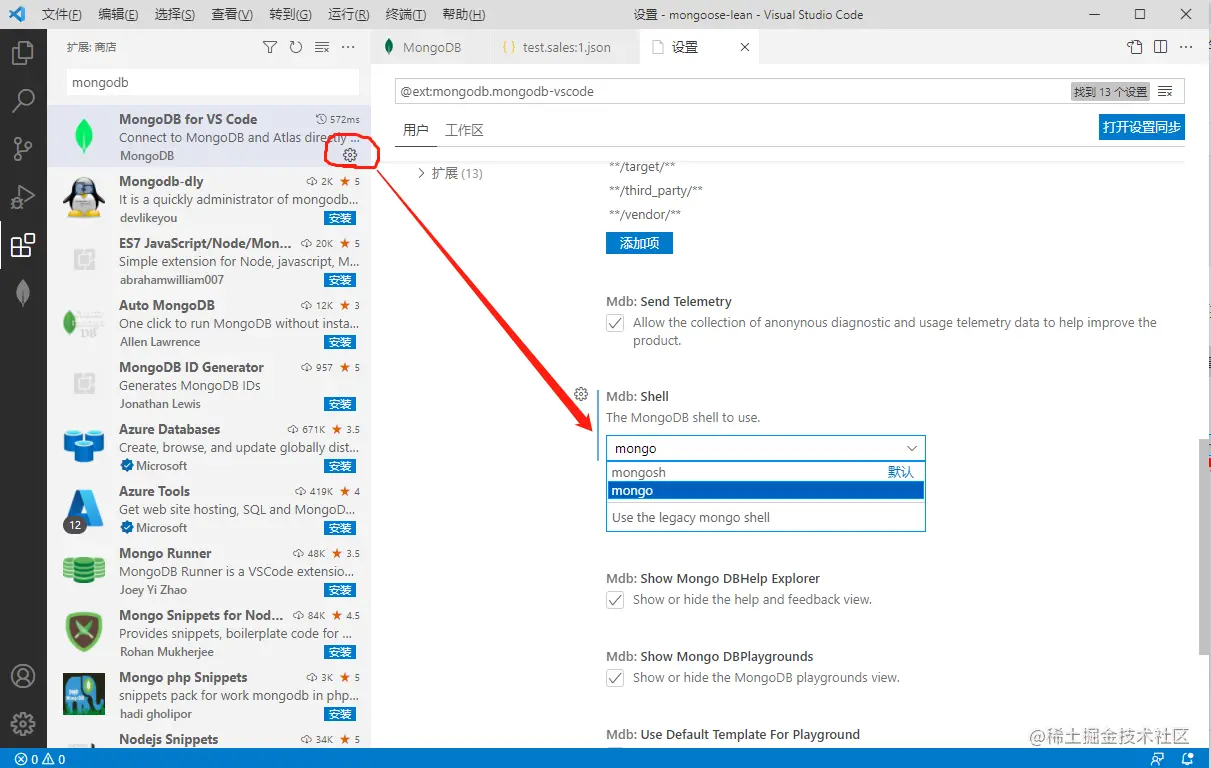
Task: Click the extensions search box with mongodb
Action: (212, 83)
